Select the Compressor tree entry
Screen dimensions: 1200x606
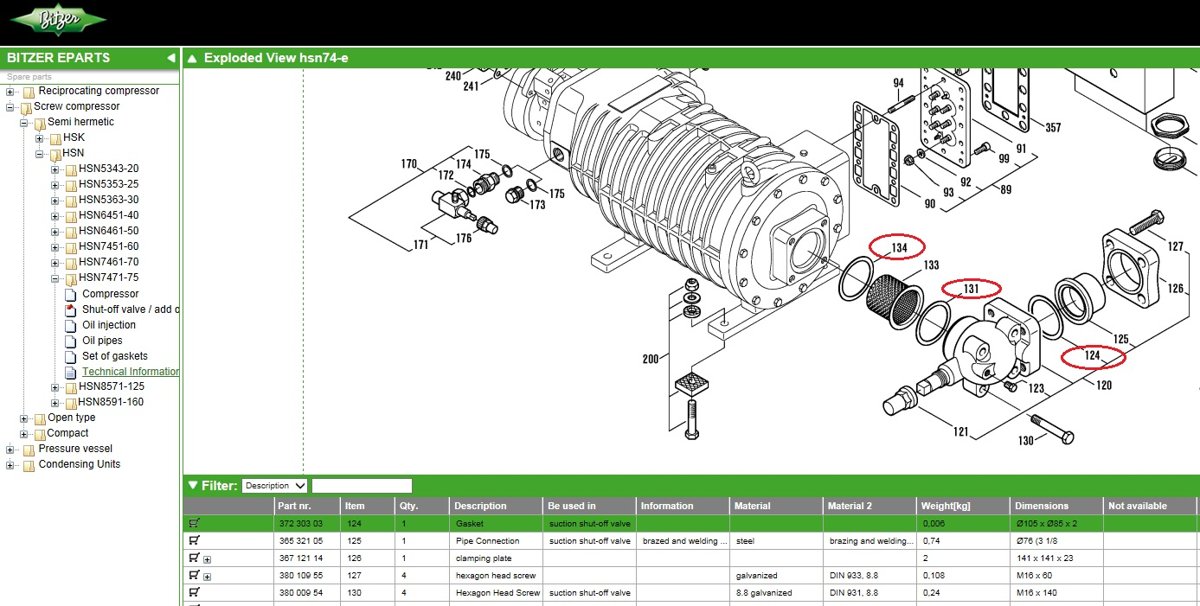click(x=111, y=294)
